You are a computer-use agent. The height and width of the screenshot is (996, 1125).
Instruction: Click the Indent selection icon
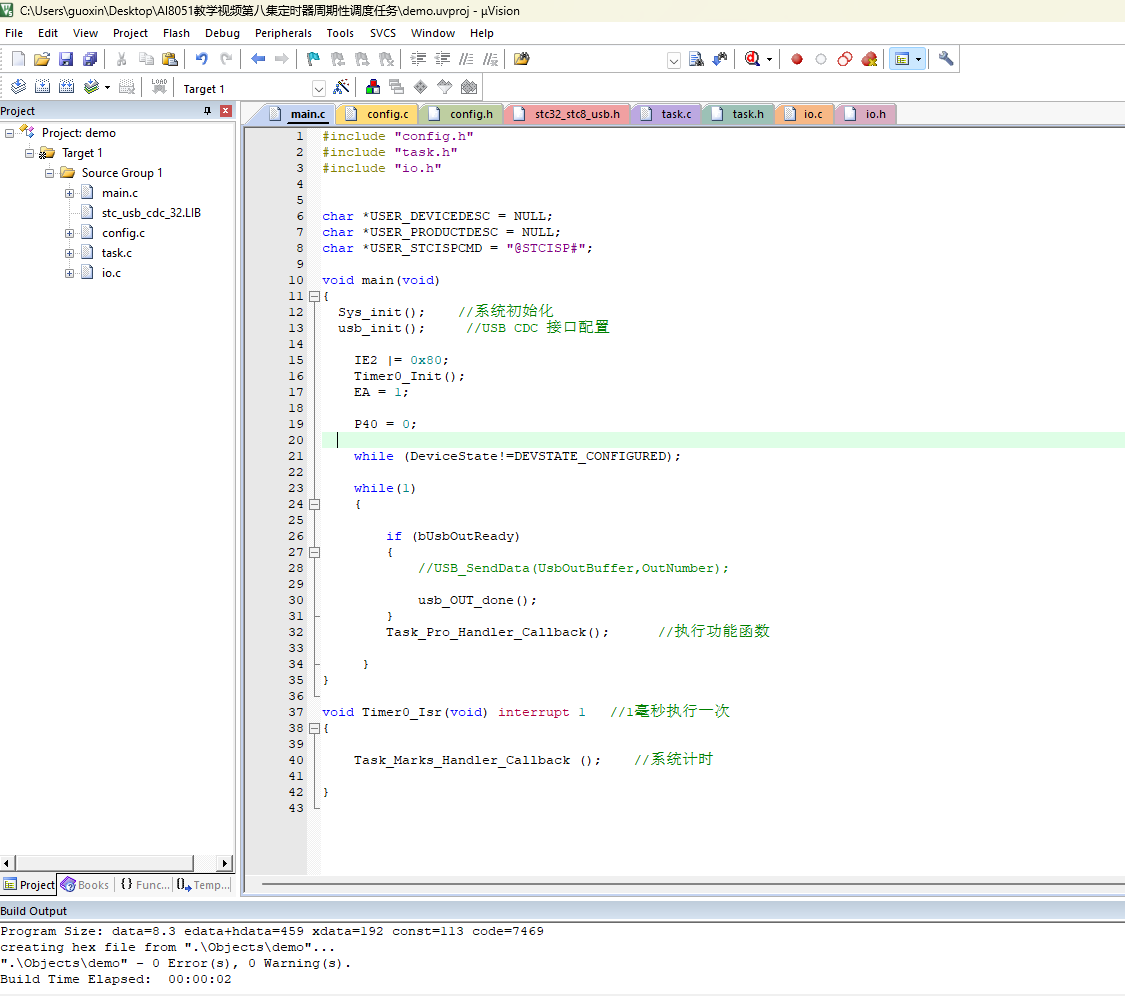tap(418, 59)
